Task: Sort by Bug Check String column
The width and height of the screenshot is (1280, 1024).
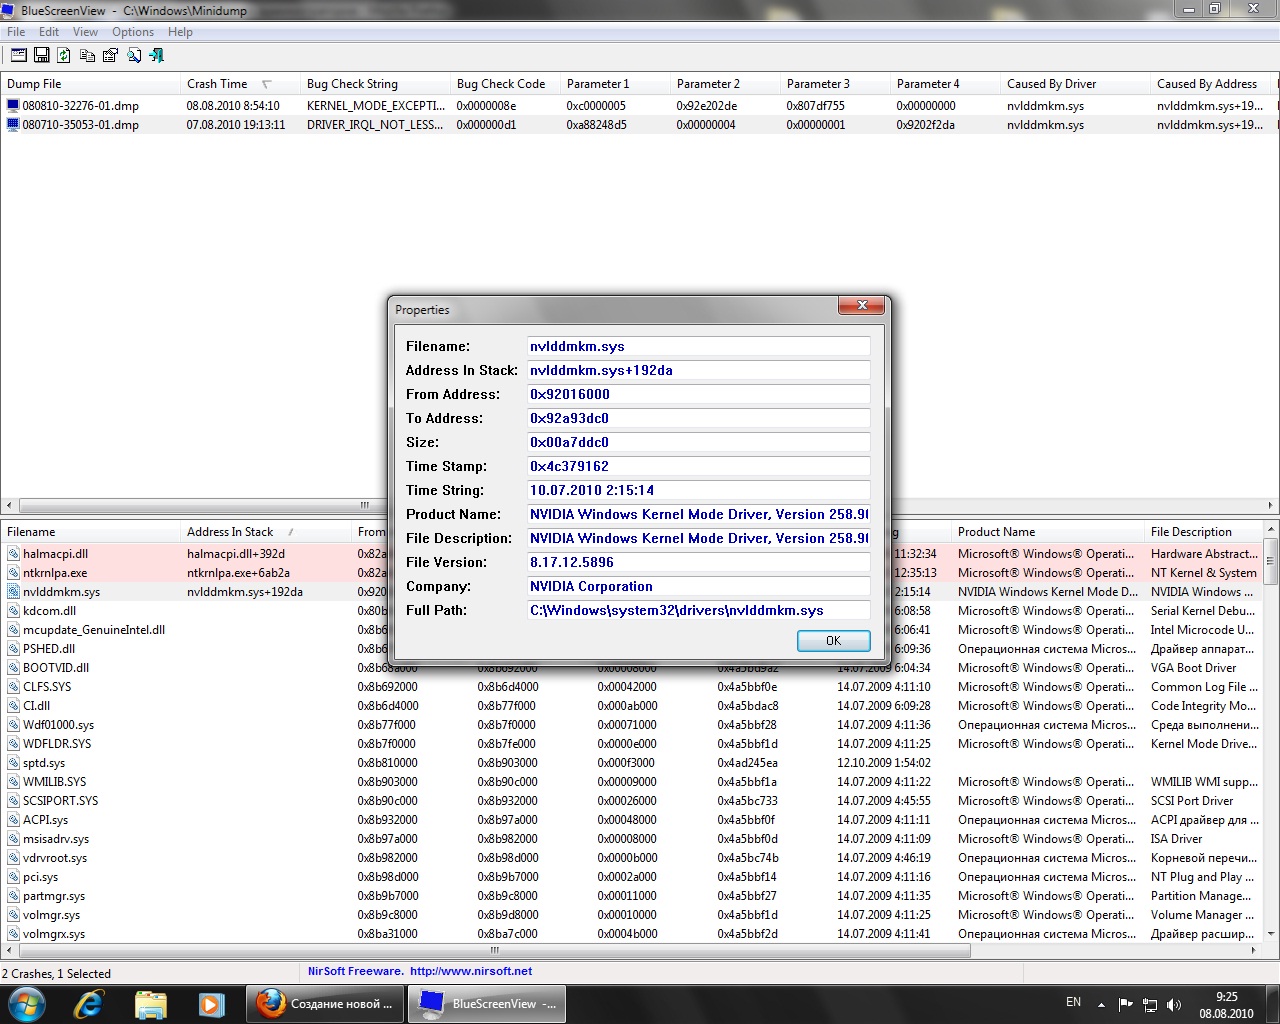Action: pyautogui.click(x=375, y=84)
